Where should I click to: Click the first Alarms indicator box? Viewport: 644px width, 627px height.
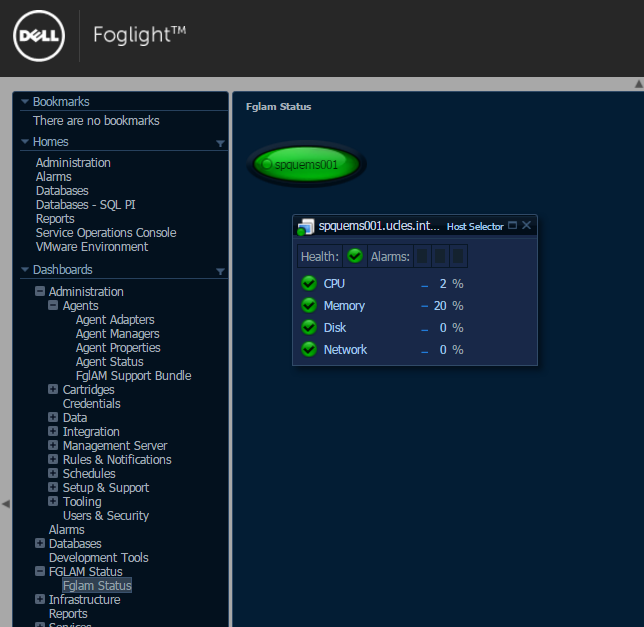coord(422,256)
